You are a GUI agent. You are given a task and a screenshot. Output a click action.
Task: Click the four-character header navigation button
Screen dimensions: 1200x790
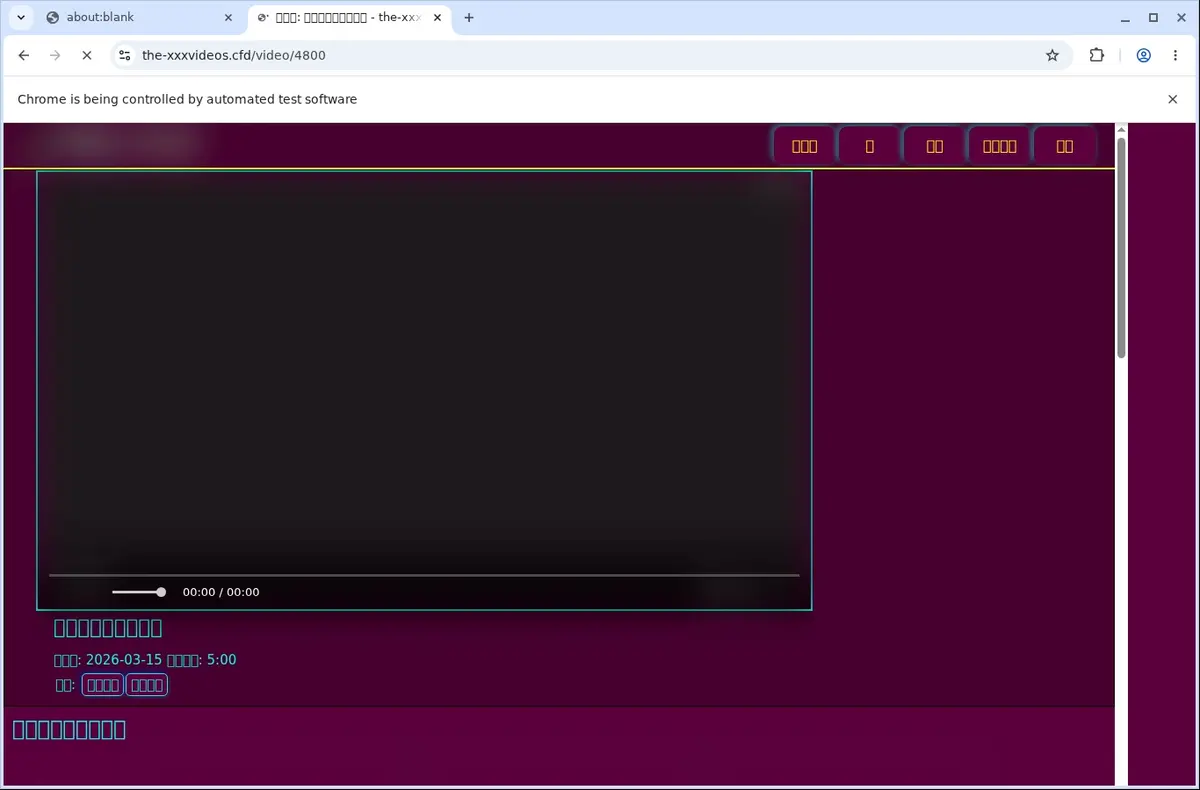tap(999, 146)
